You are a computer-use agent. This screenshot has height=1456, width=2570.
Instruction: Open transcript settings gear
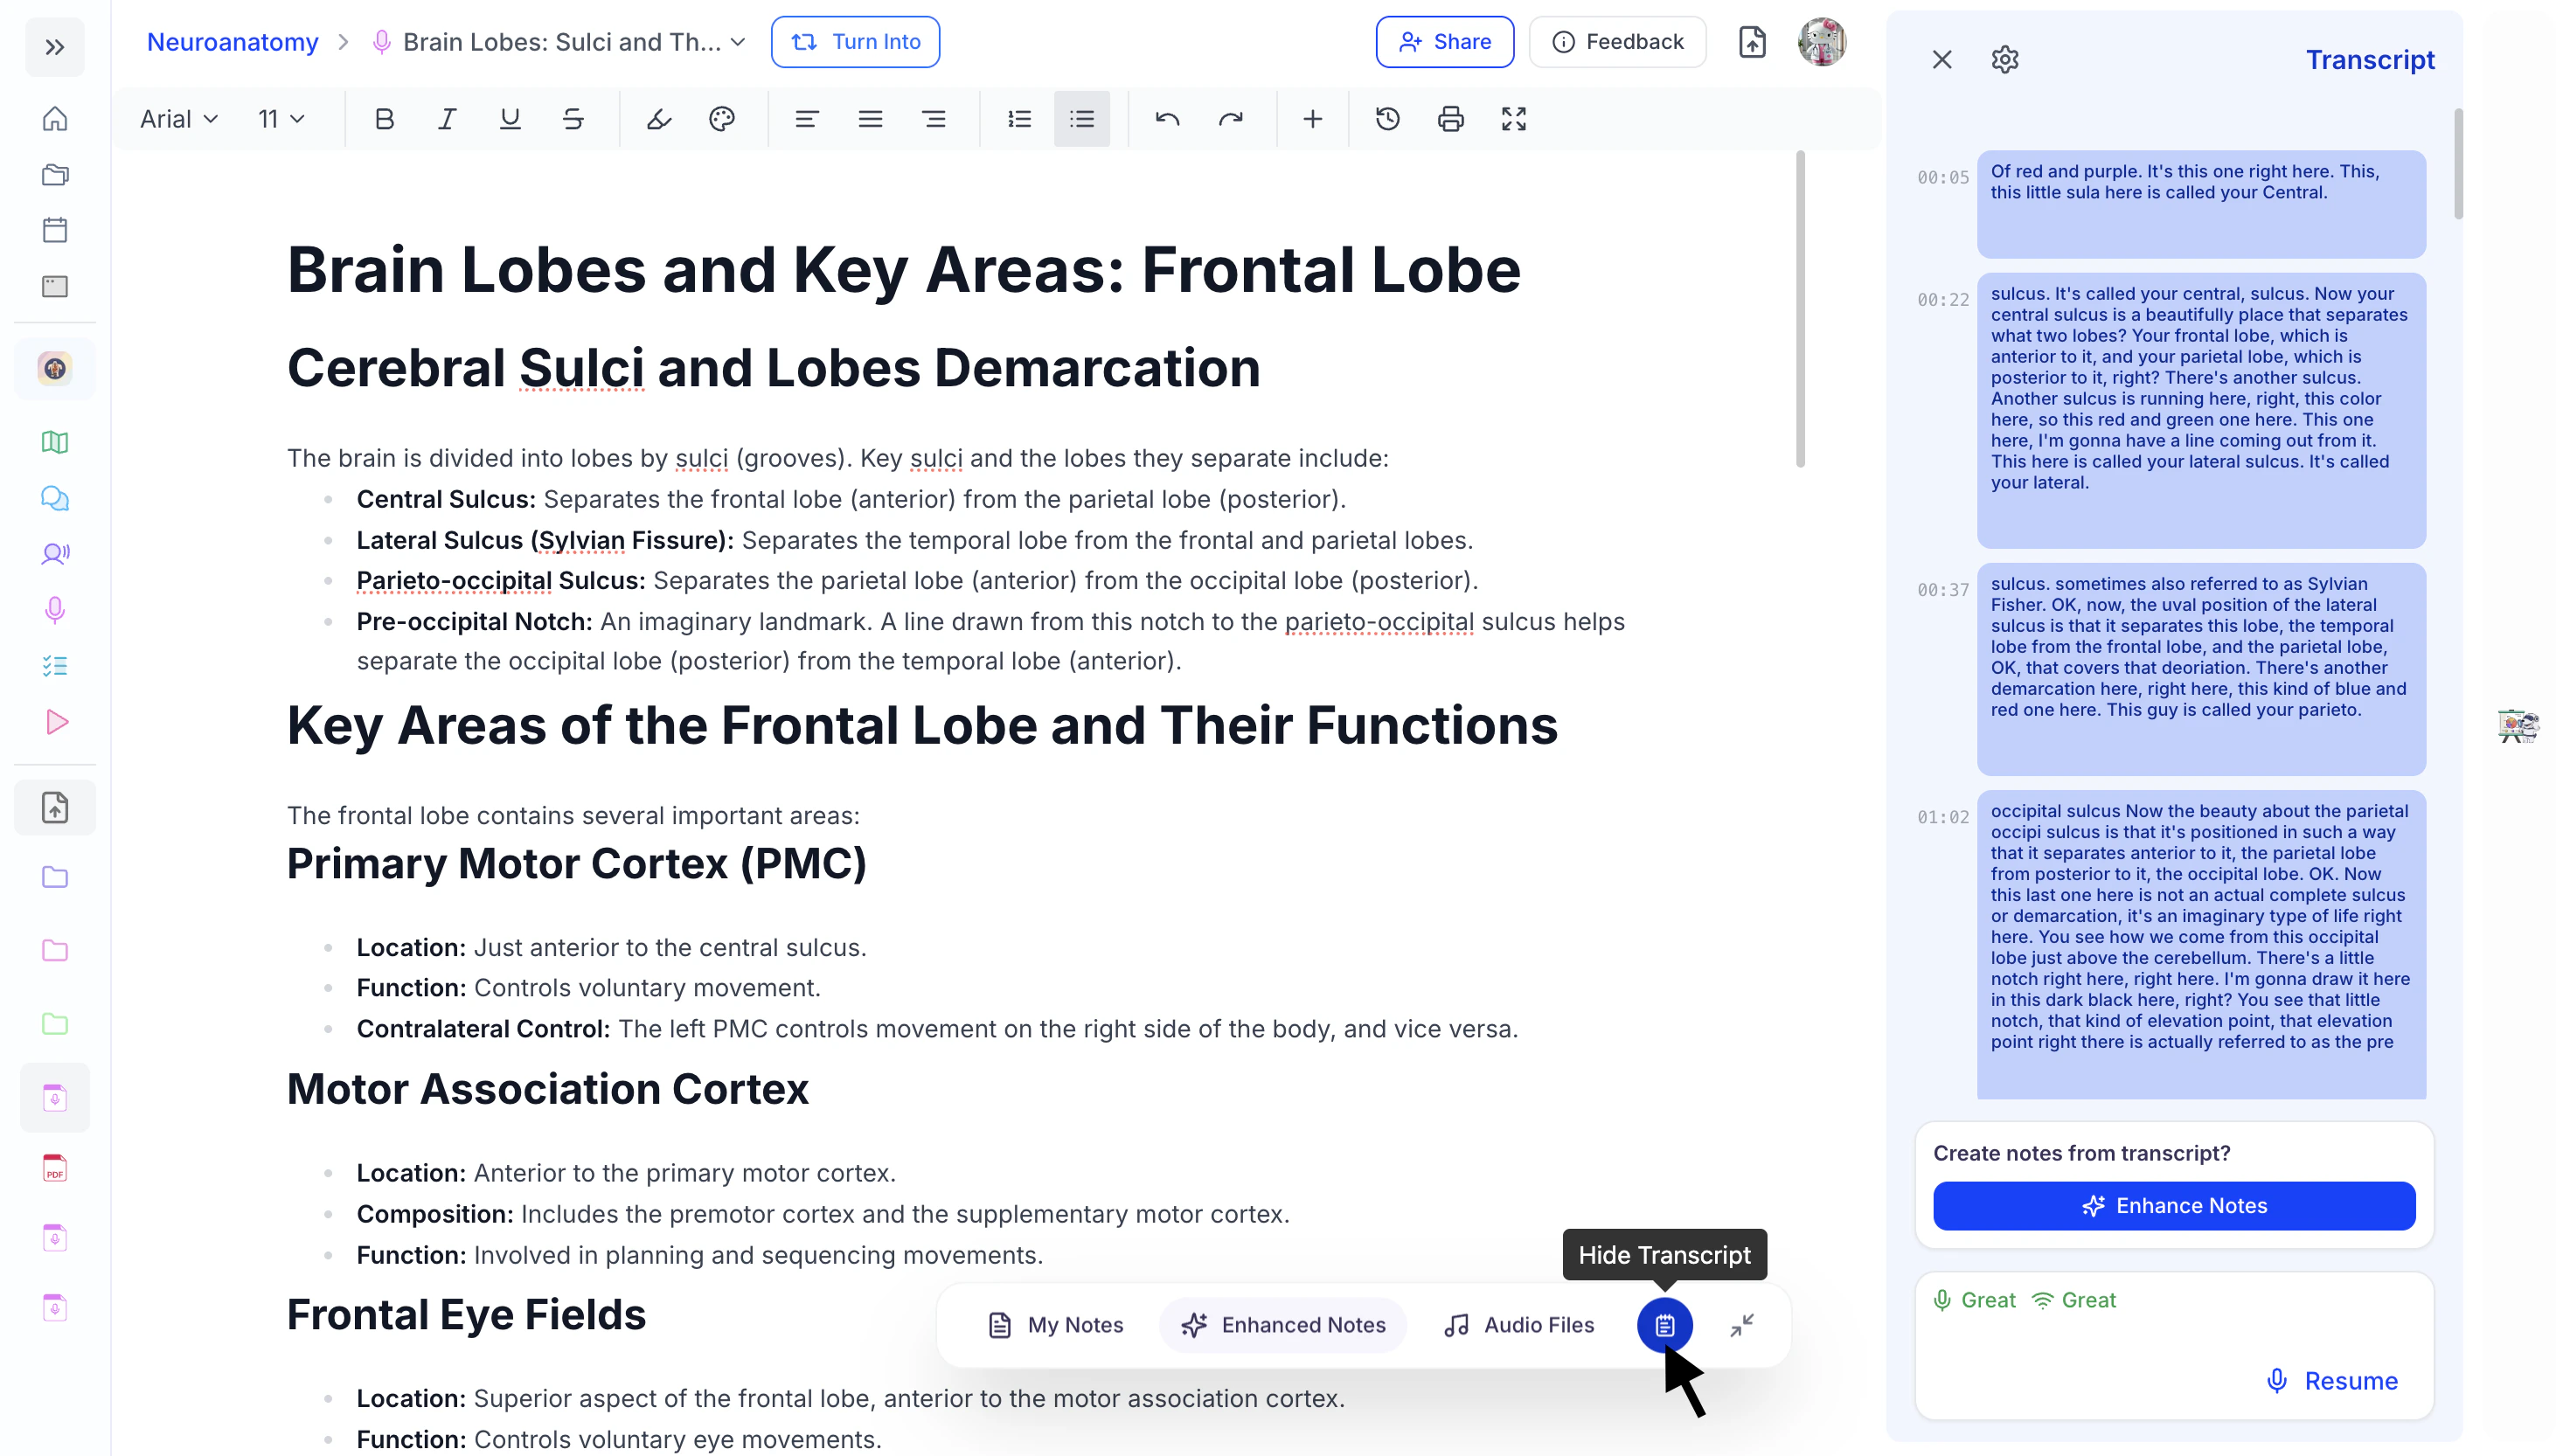(2004, 60)
